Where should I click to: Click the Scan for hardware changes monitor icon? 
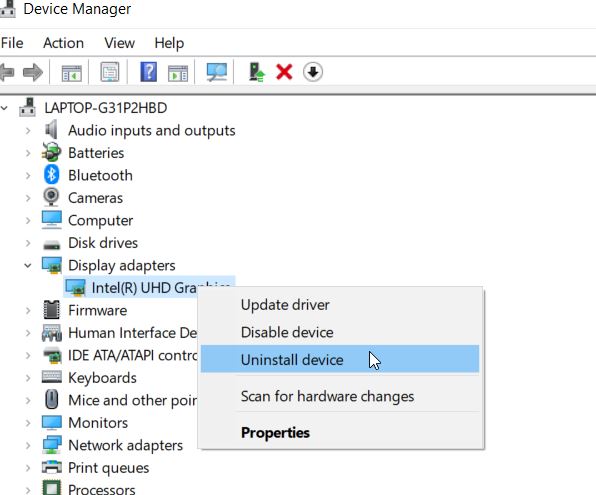point(217,72)
